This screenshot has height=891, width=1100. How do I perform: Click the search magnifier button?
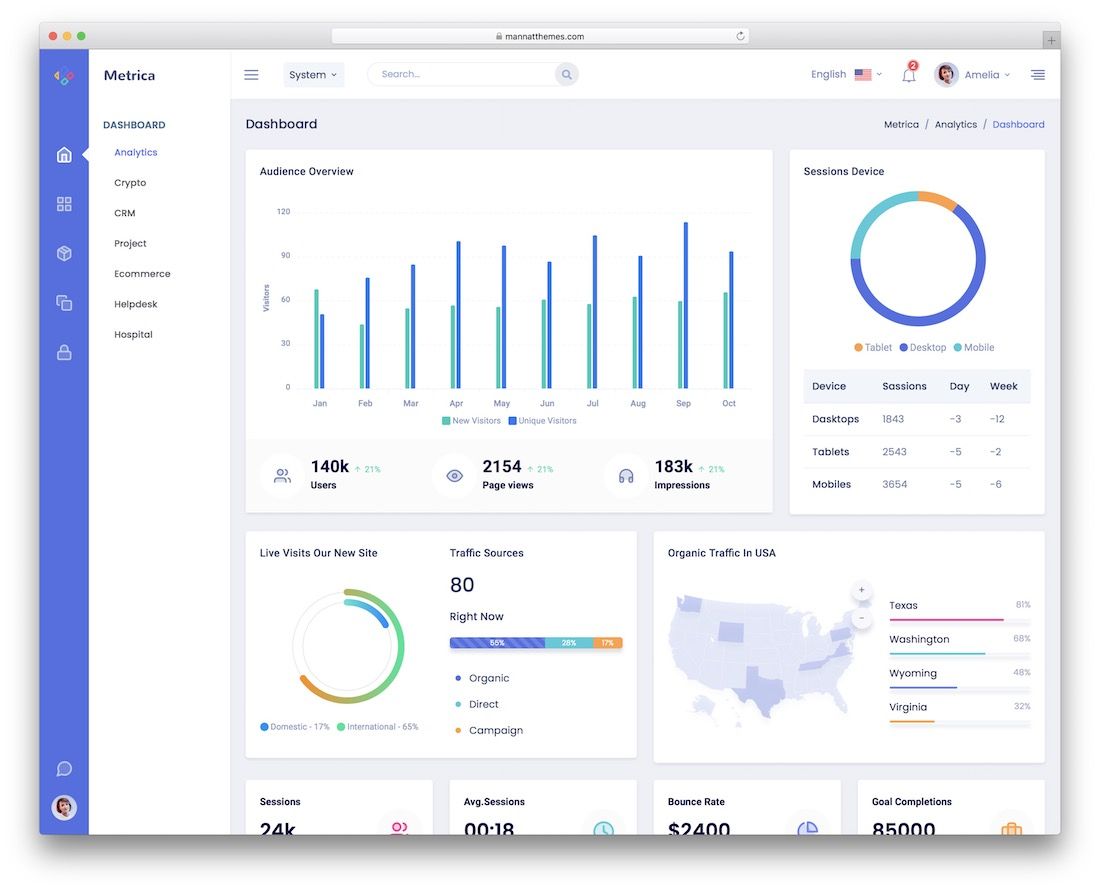566,74
